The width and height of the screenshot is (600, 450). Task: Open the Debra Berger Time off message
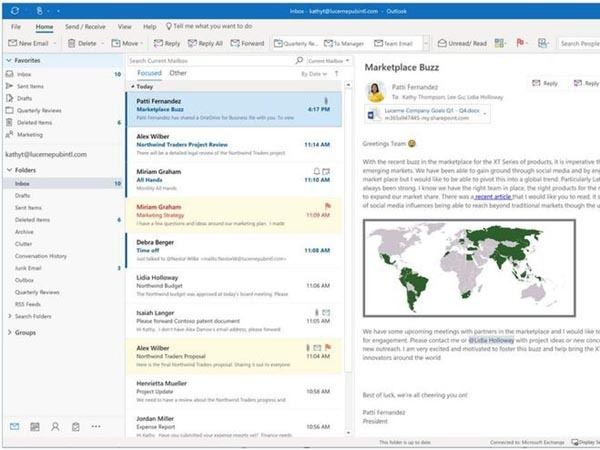pos(234,250)
